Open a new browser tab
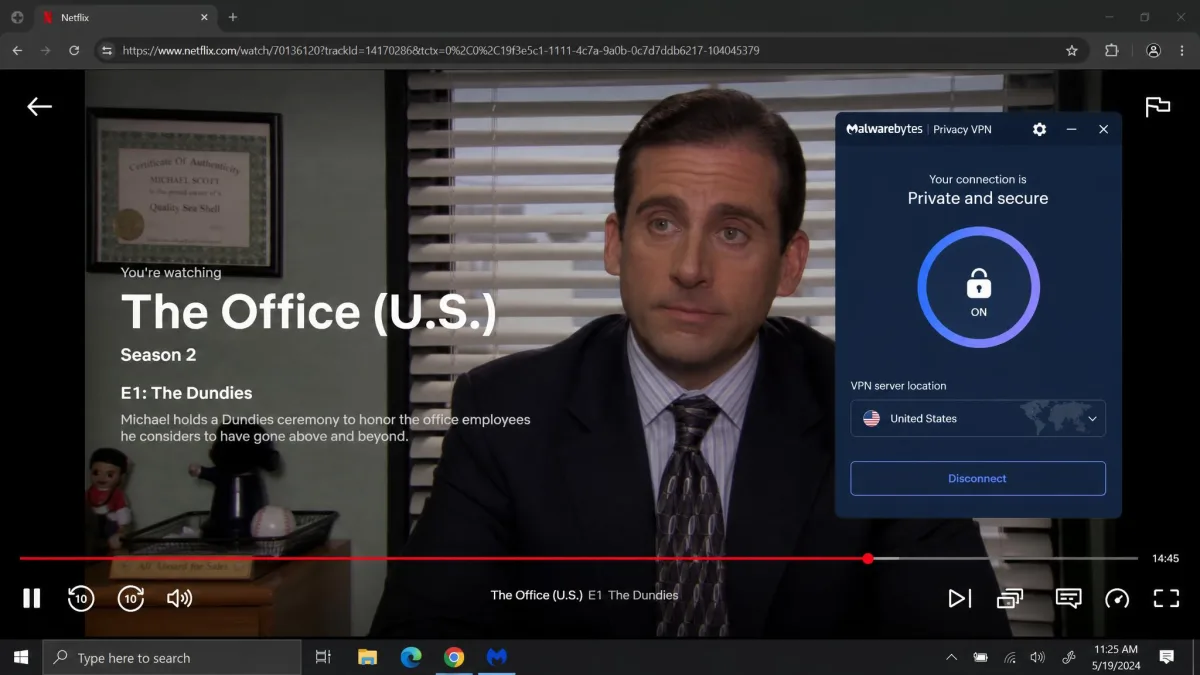Screen dimensions: 1200x675 (233, 17)
